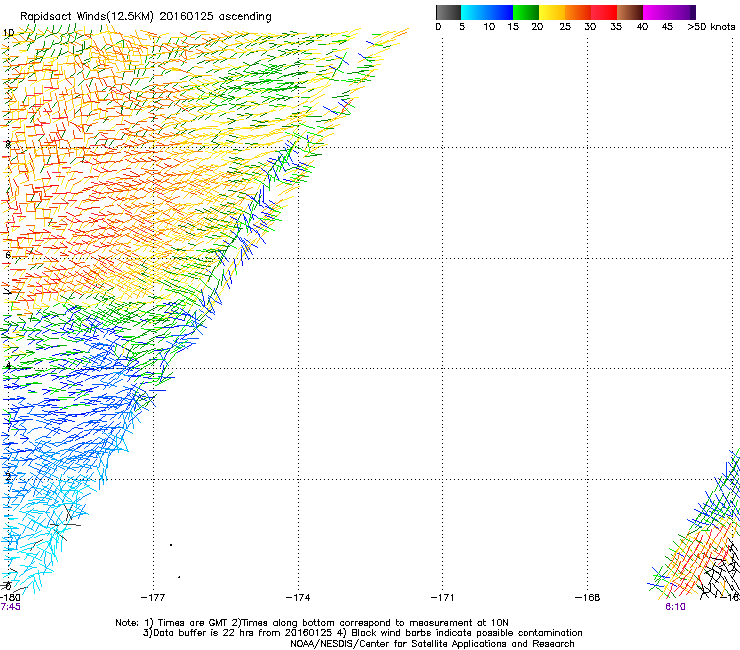This screenshot has height=650, width=740.
Task: Click the -168 longitude axis label
Action: pyautogui.click(x=587, y=598)
